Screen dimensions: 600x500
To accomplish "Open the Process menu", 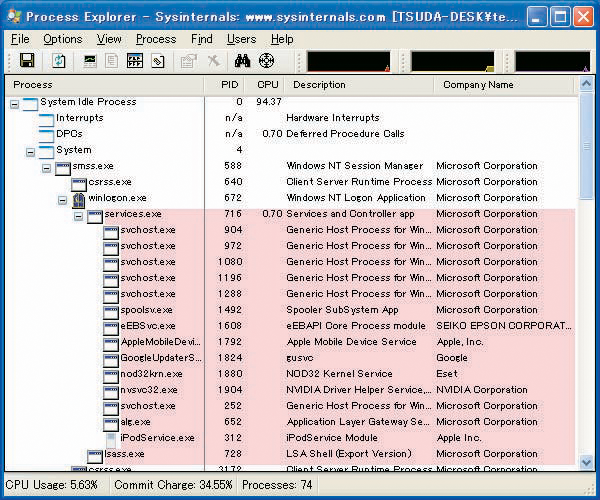I will tap(156, 39).
